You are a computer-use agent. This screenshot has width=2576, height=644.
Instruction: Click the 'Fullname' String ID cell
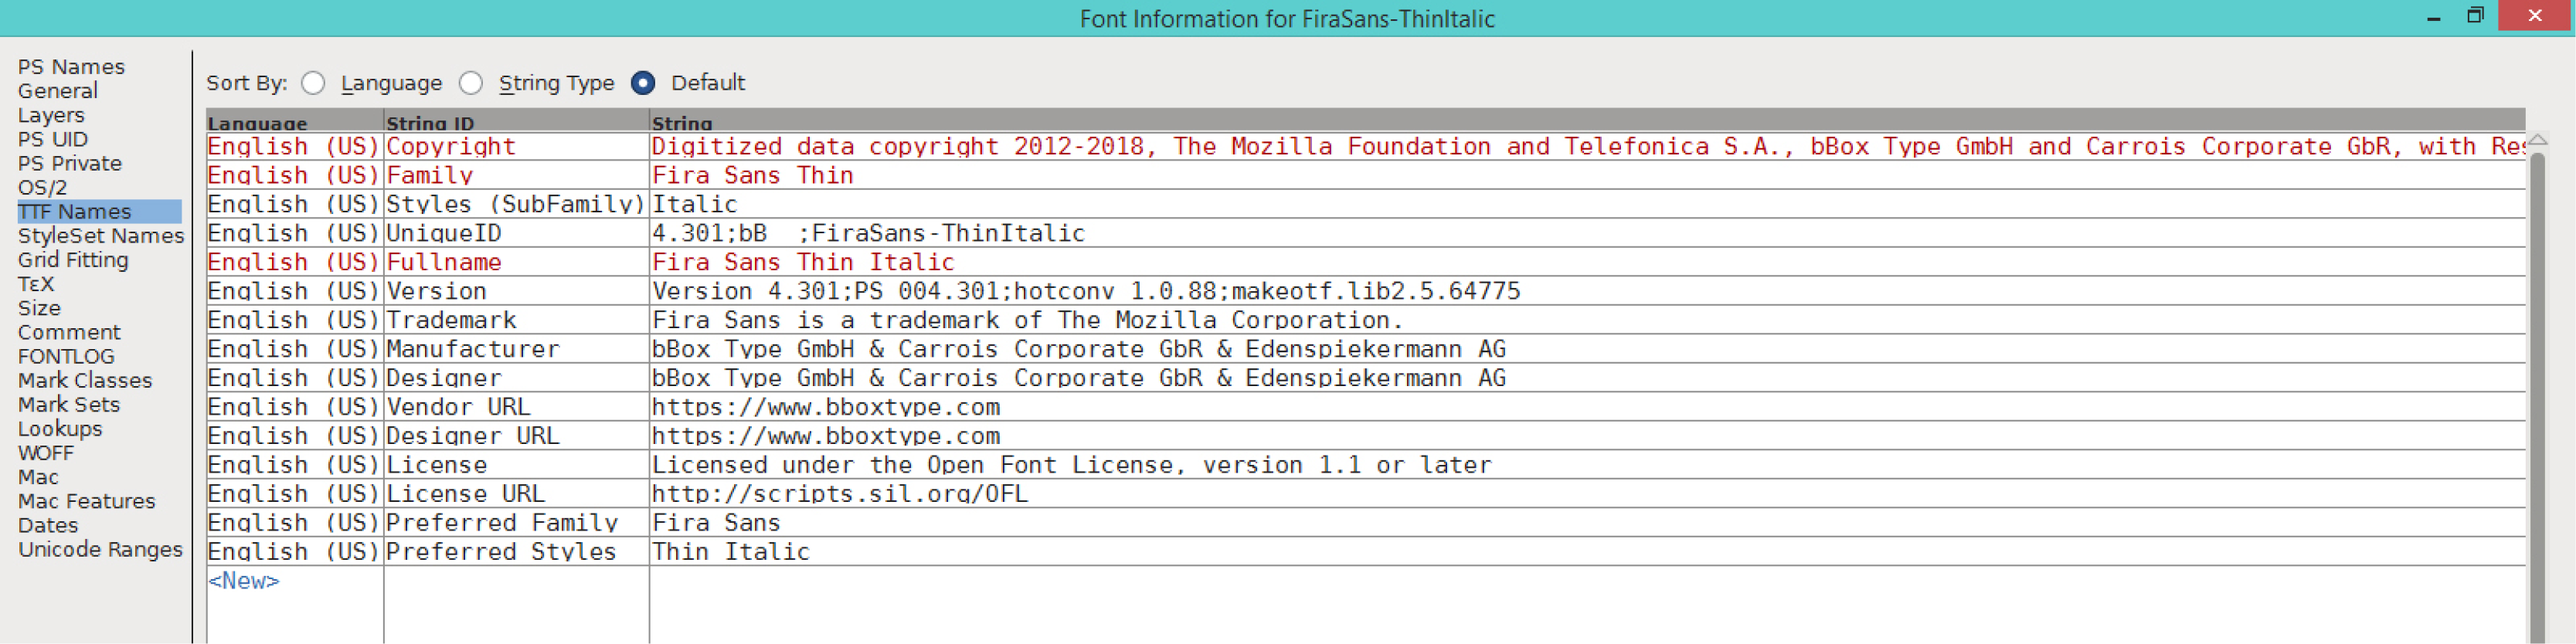point(517,263)
